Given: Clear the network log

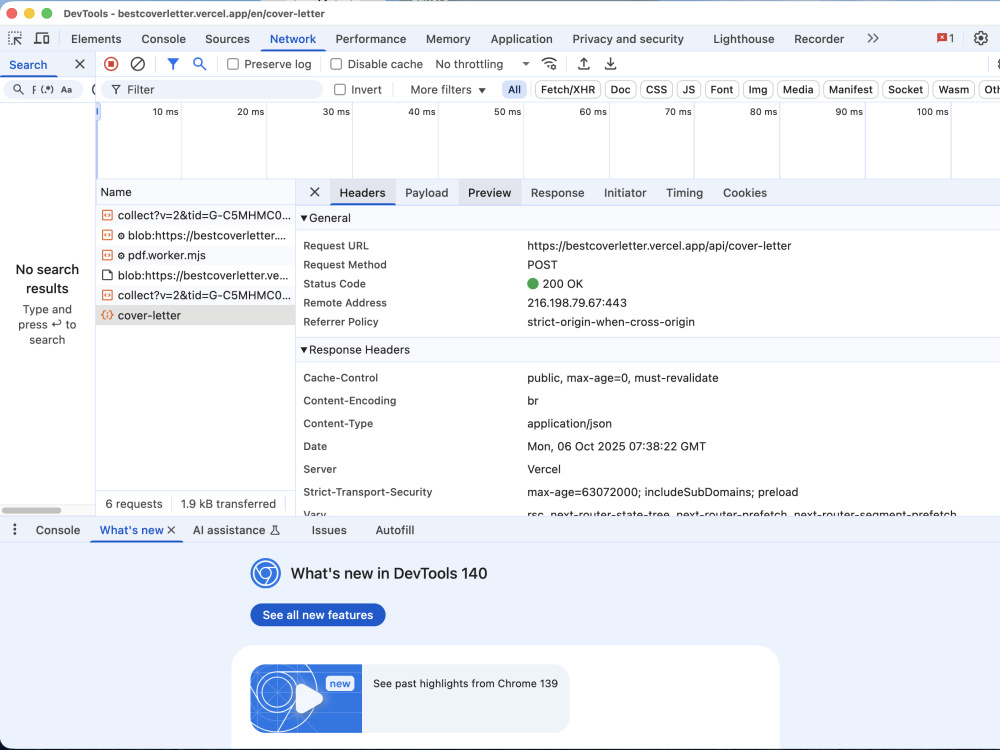Looking at the screenshot, I should coord(138,64).
